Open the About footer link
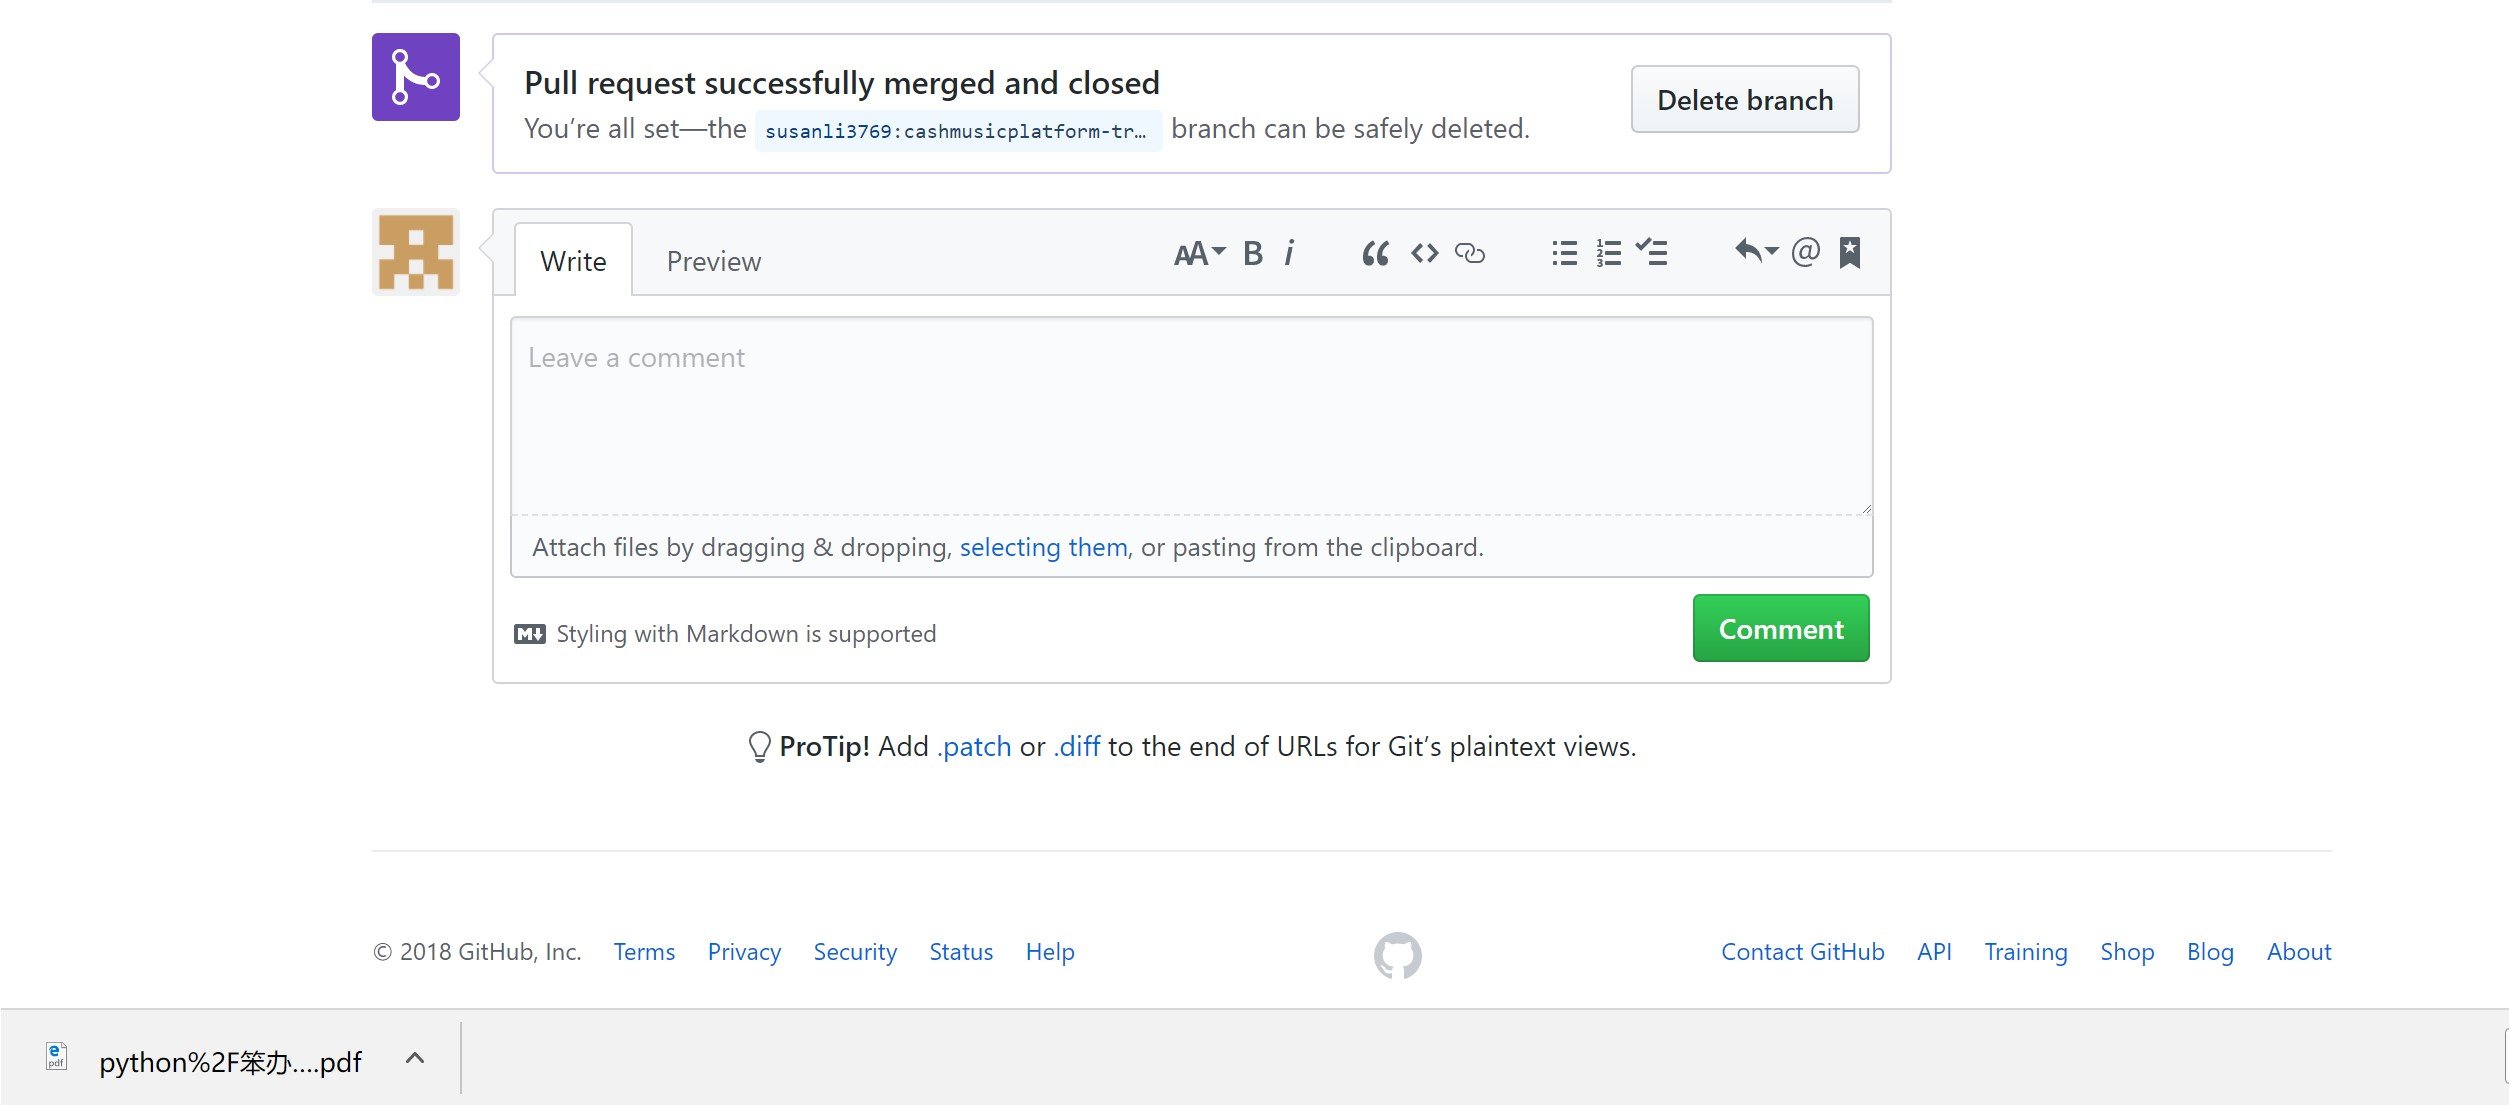Image resolution: width=2509 pixels, height=1105 pixels. 2299,952
